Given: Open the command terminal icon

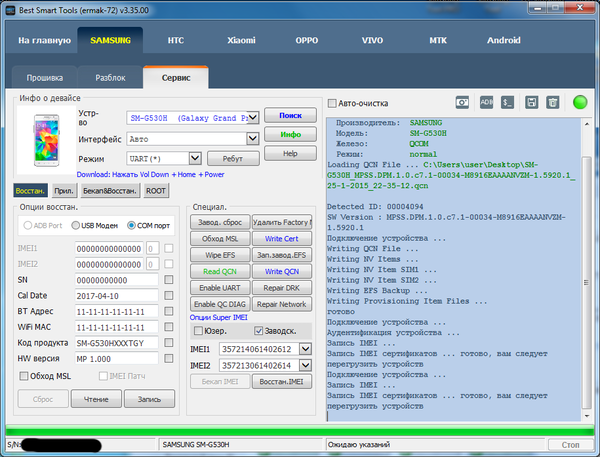Looking at the screenshot, I should click(508, 102).
